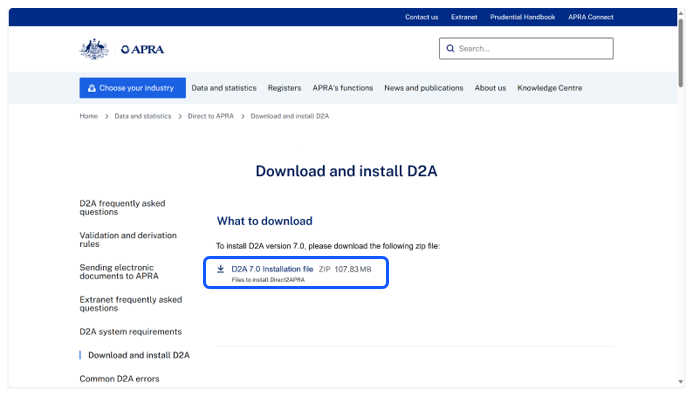Open the Choose your industry button
This screenshot has width=693, height=399.
[133, 88]
